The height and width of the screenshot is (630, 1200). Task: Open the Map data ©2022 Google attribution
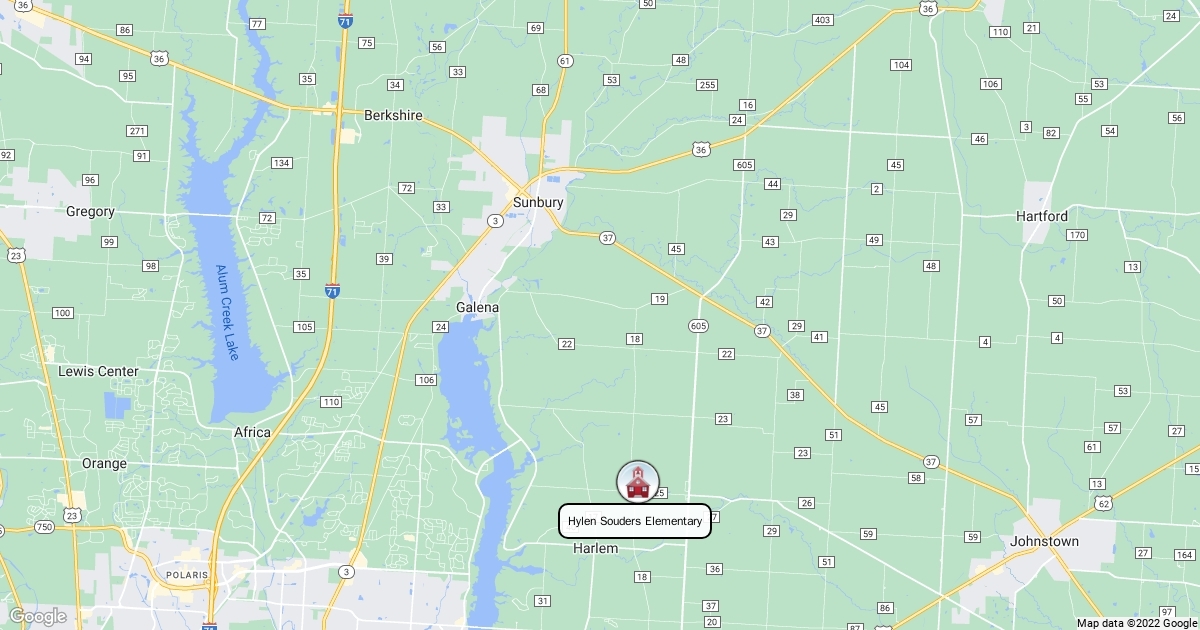click(x=1136, y=623)
